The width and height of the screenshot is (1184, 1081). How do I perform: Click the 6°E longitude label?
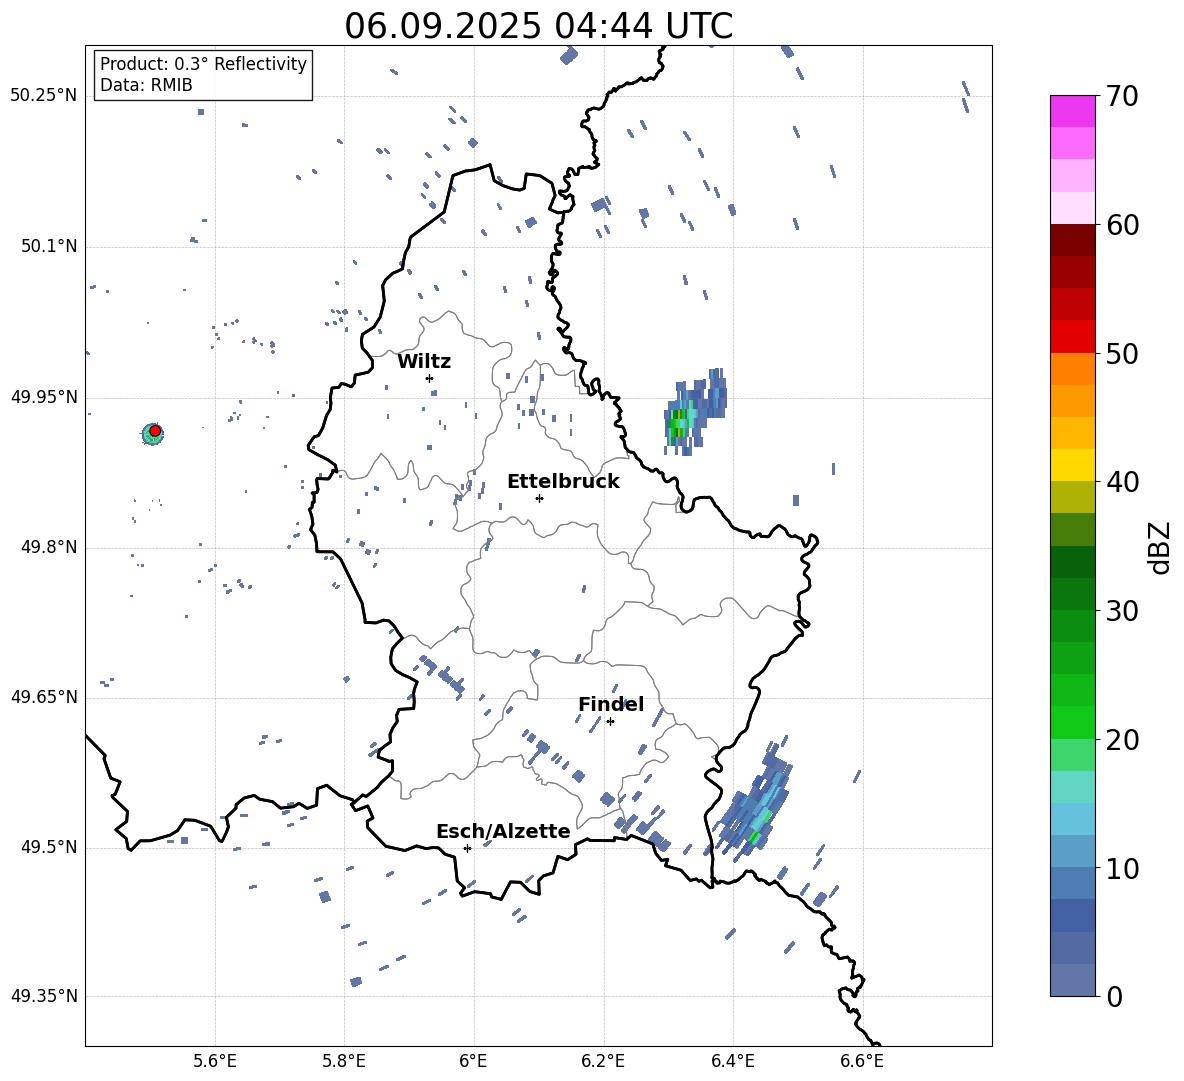click(x=473, y=1061)
